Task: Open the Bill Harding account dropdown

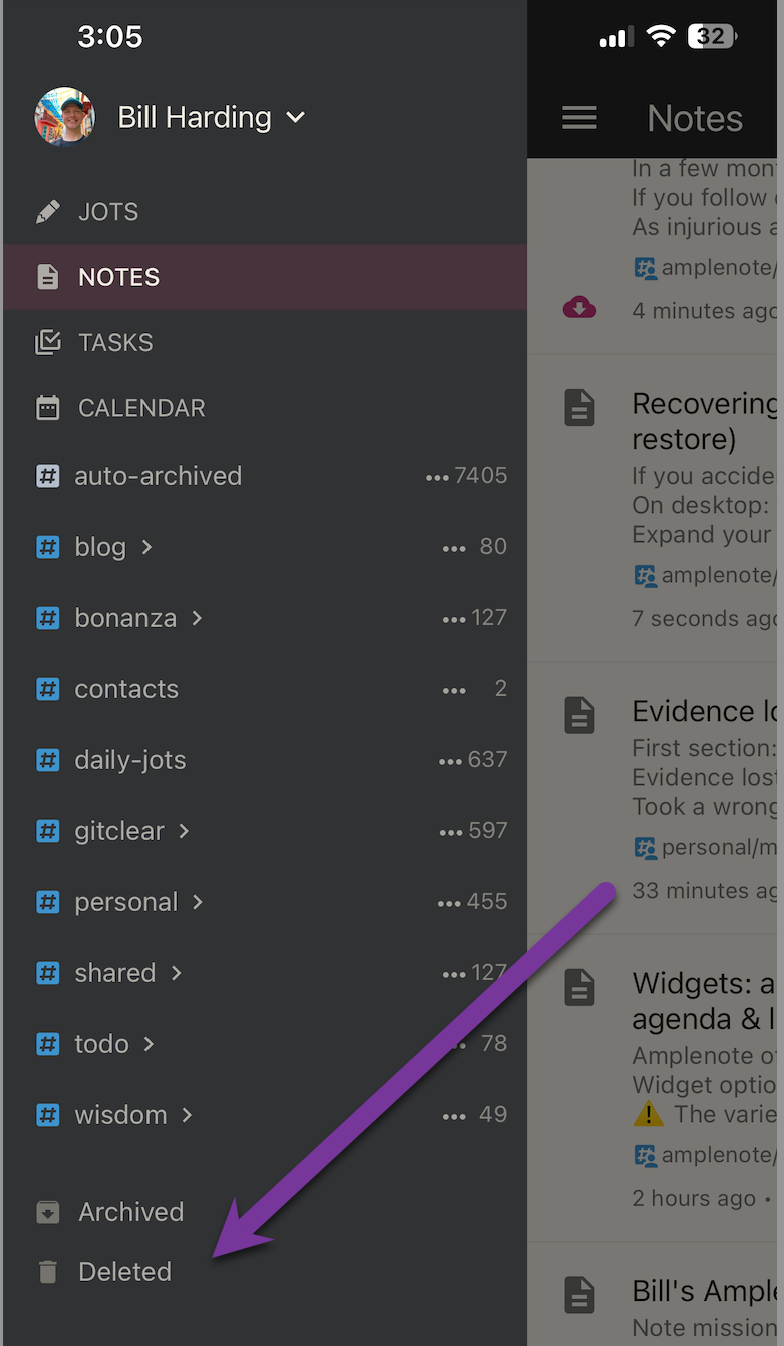Action: pos(295,117)
